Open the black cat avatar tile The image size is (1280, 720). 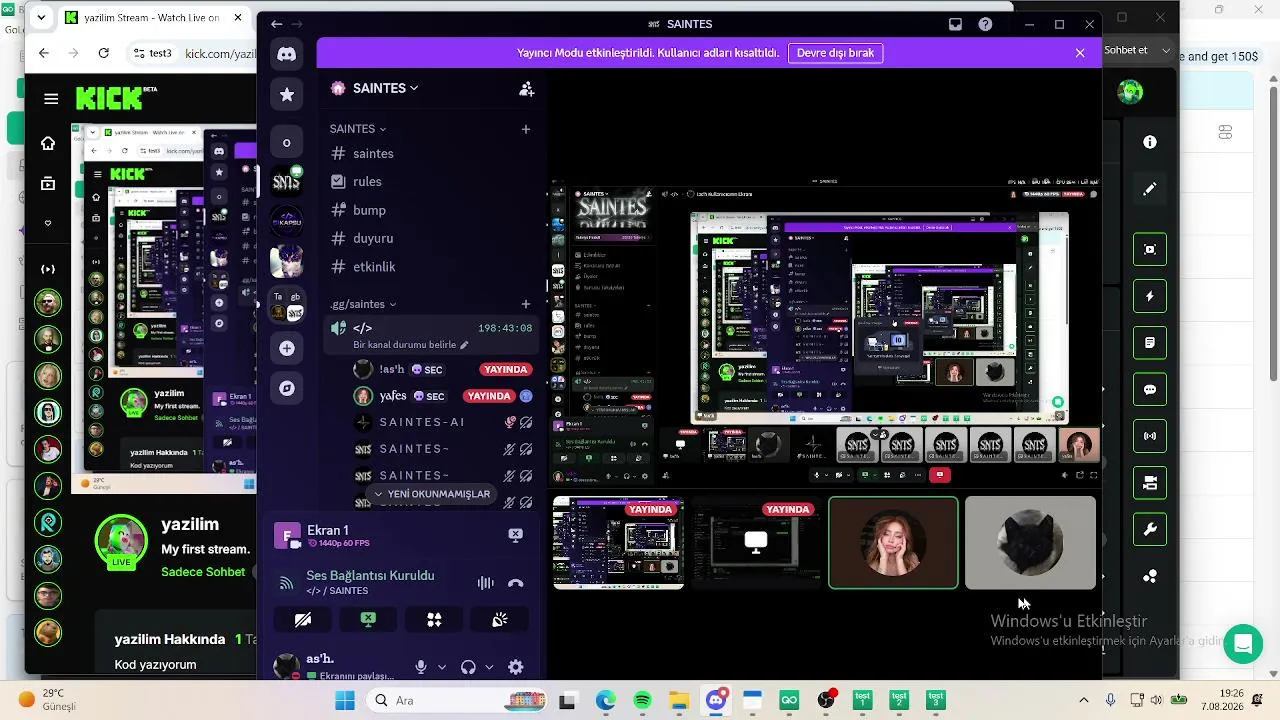coord(1030,543)
